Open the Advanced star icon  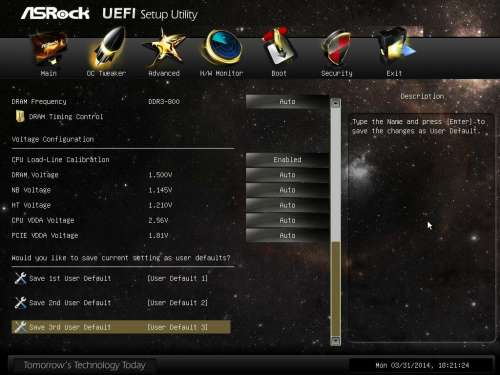pos(164,48)
